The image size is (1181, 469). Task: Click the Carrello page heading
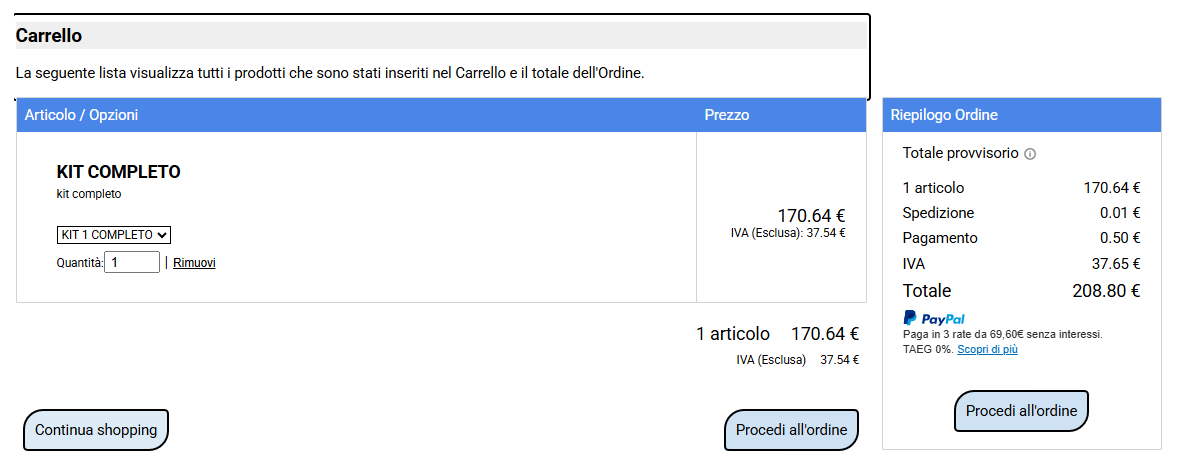click(x=49, y=36)
